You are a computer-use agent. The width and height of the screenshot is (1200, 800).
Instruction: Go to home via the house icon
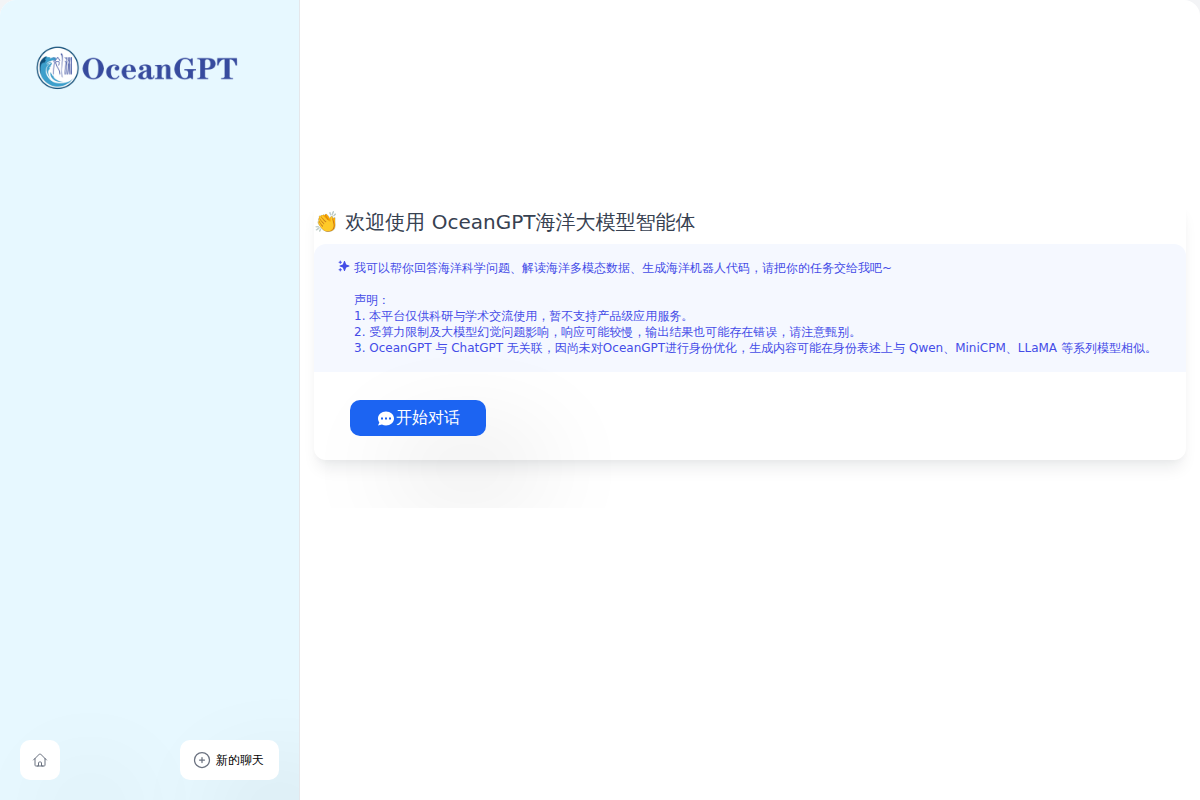coord(40,760)
